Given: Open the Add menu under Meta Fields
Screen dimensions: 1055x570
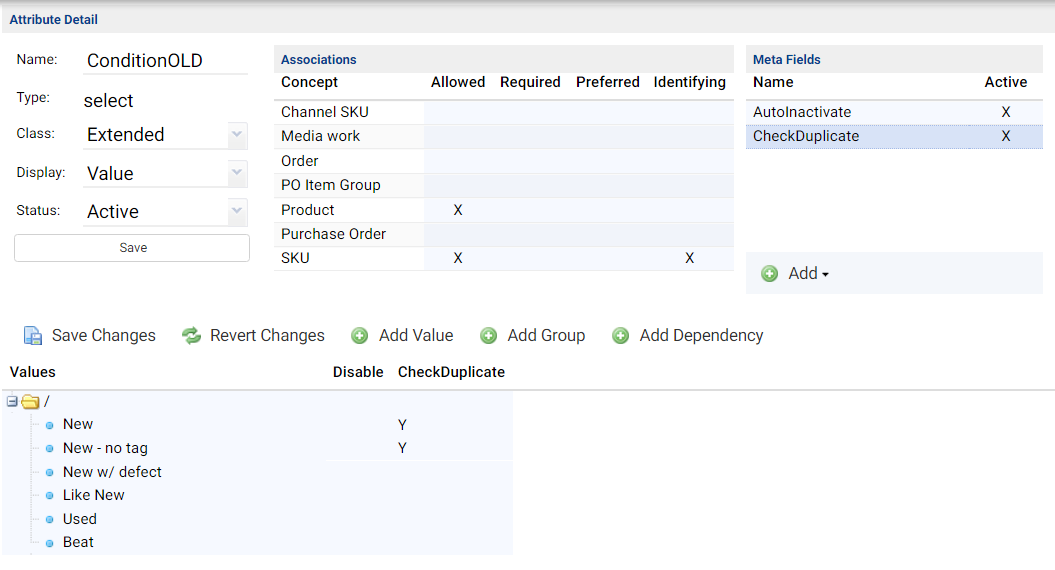Looking at the screenshot, I should coord(808,274).
